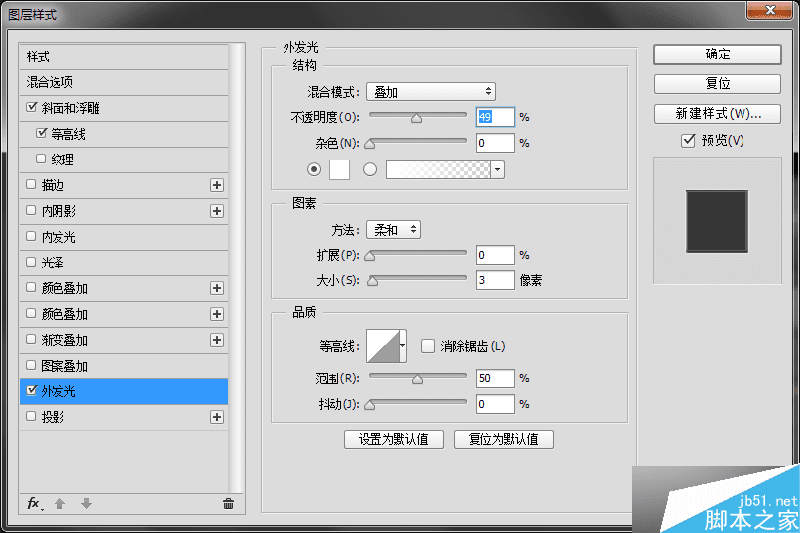The image size is (800, 533).
Task: Click the 不透明度 value field showing 49
Action: pos(495,117)
